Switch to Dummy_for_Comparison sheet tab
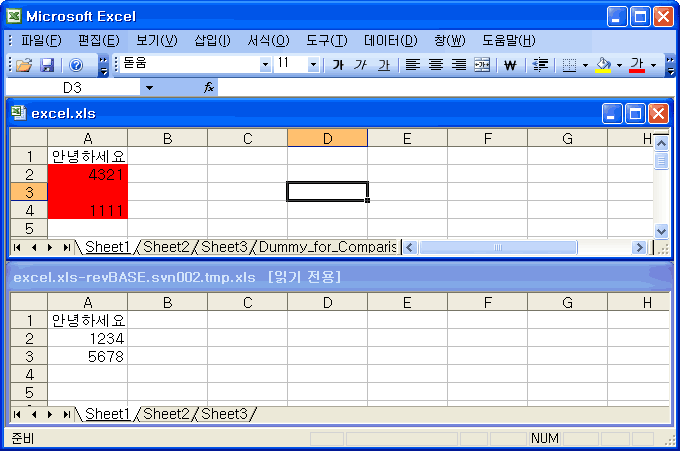 click(x=327, y=247)
